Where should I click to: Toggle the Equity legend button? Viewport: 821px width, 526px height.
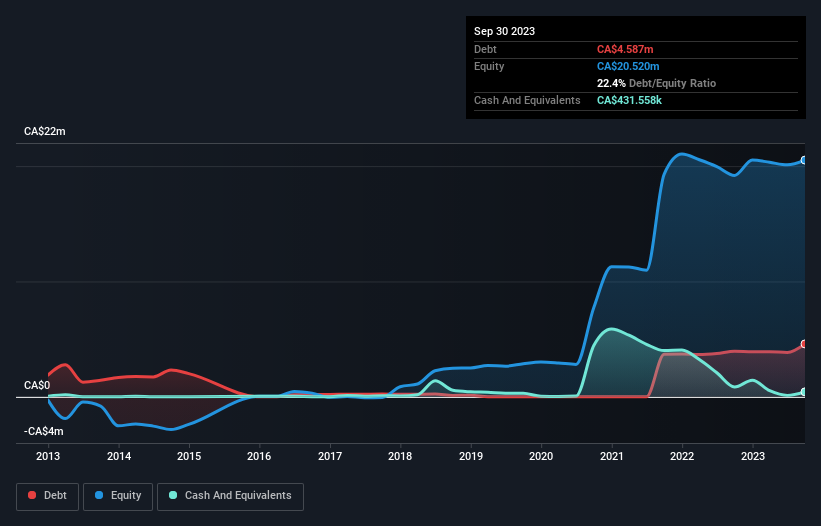coord(118,496)
